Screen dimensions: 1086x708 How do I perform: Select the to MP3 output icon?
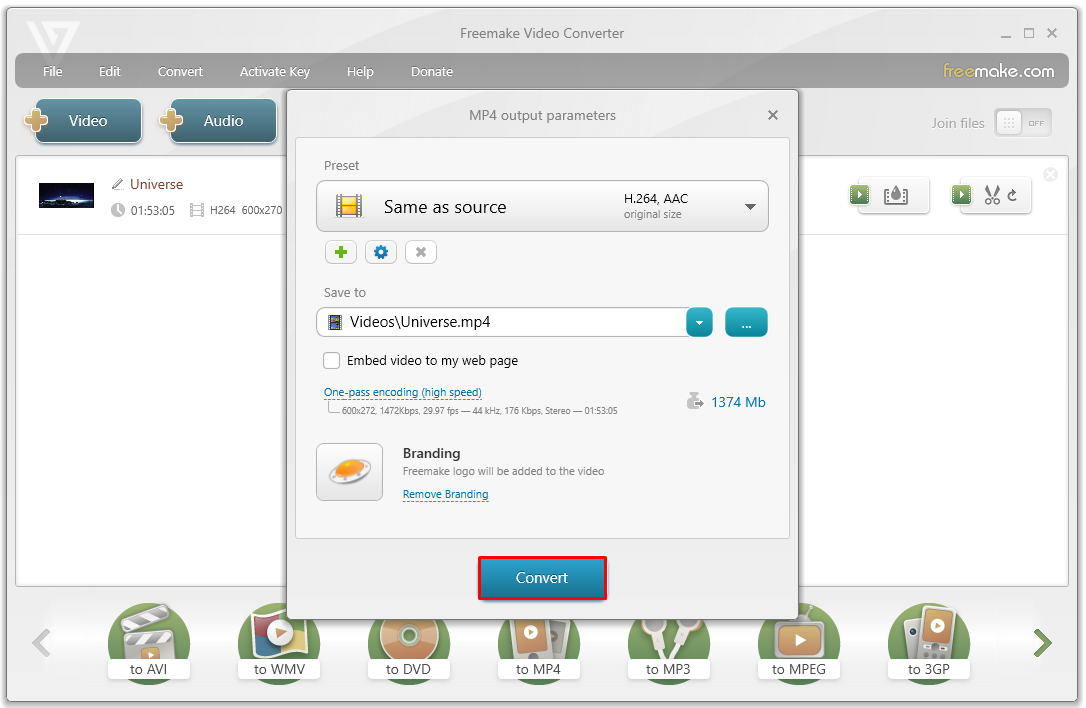pos(668,651)
